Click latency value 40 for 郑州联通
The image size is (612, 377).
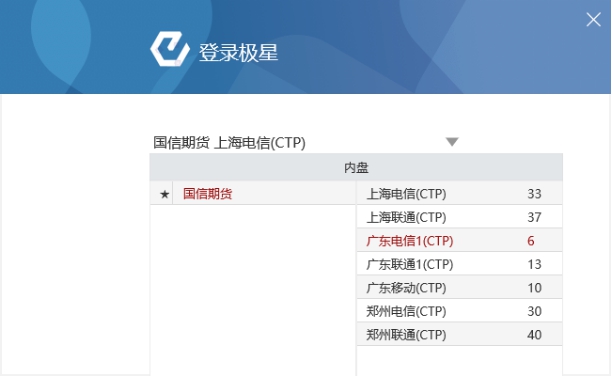point(534,334)
